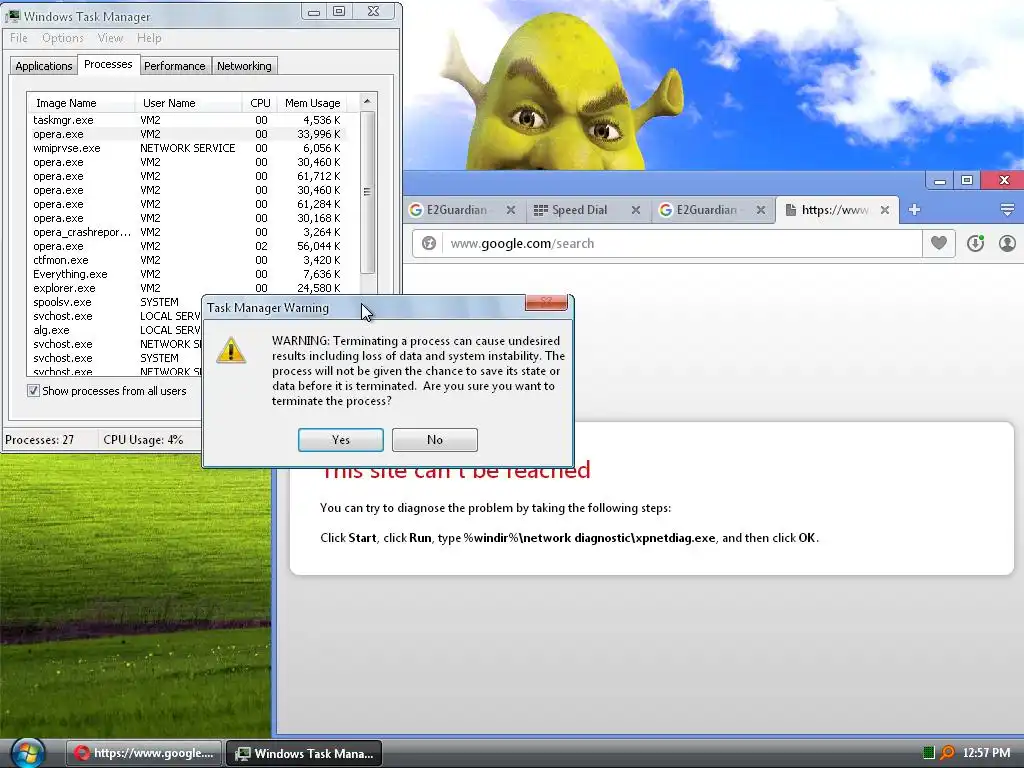Select the alg.exe process row

point(116,330)
